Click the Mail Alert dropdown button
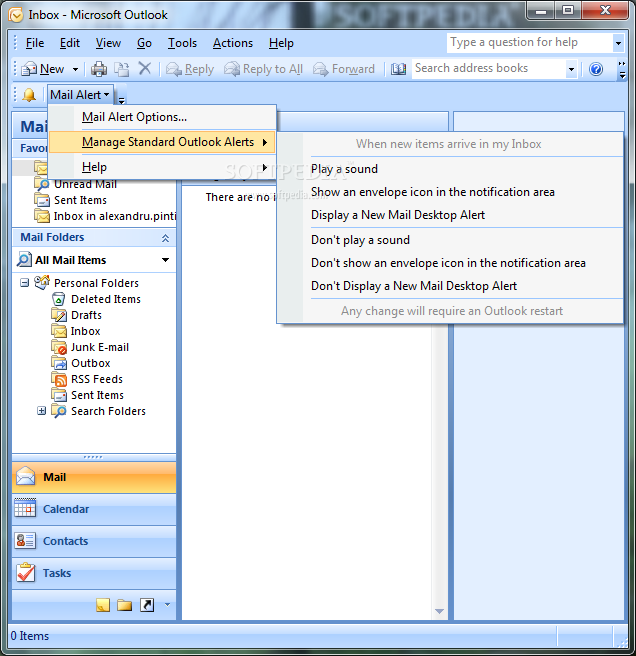This screenshot has width=636, height=656. [80, 95]
